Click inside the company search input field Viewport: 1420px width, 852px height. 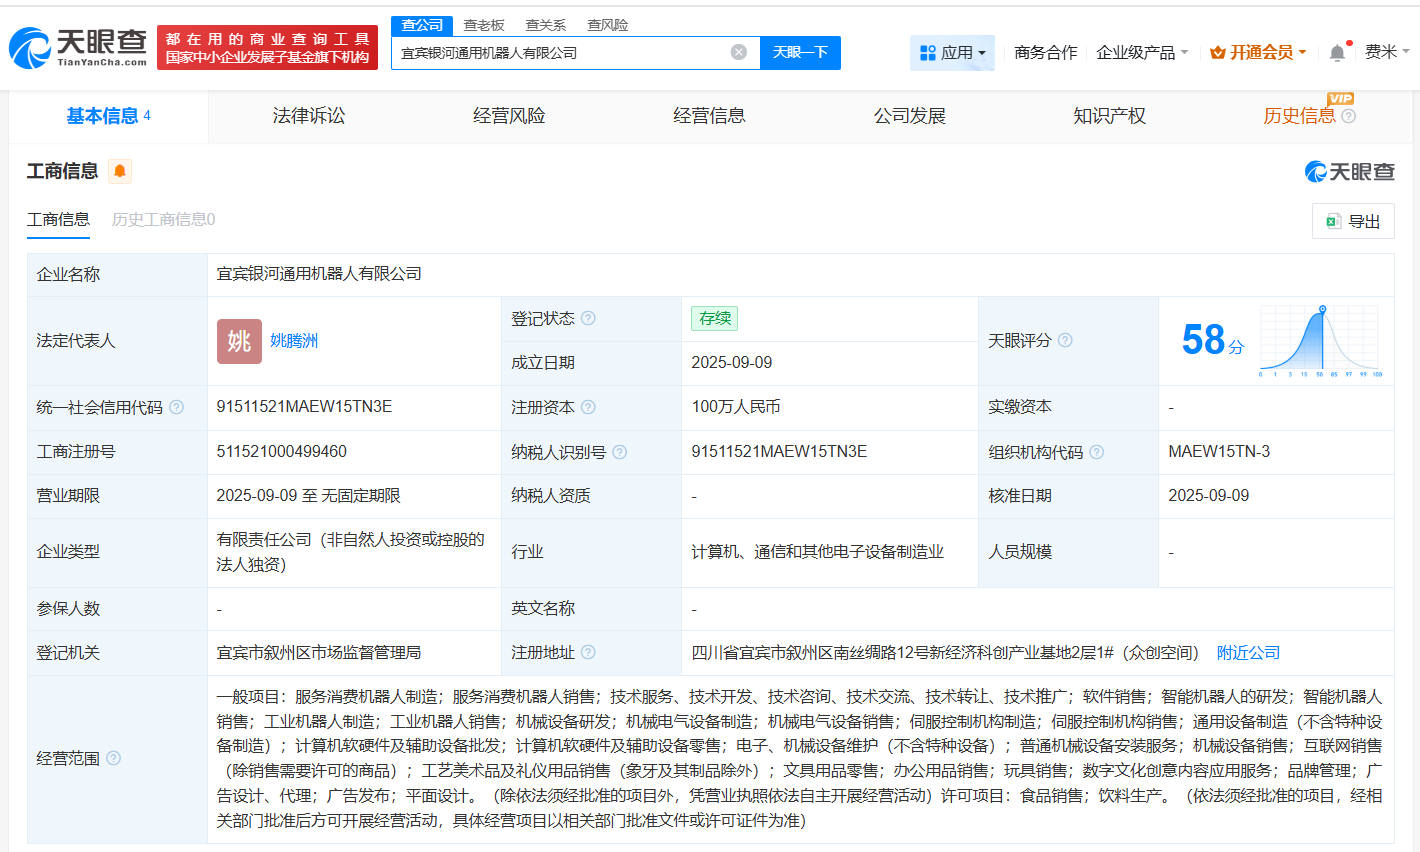[x=560, y=52]
